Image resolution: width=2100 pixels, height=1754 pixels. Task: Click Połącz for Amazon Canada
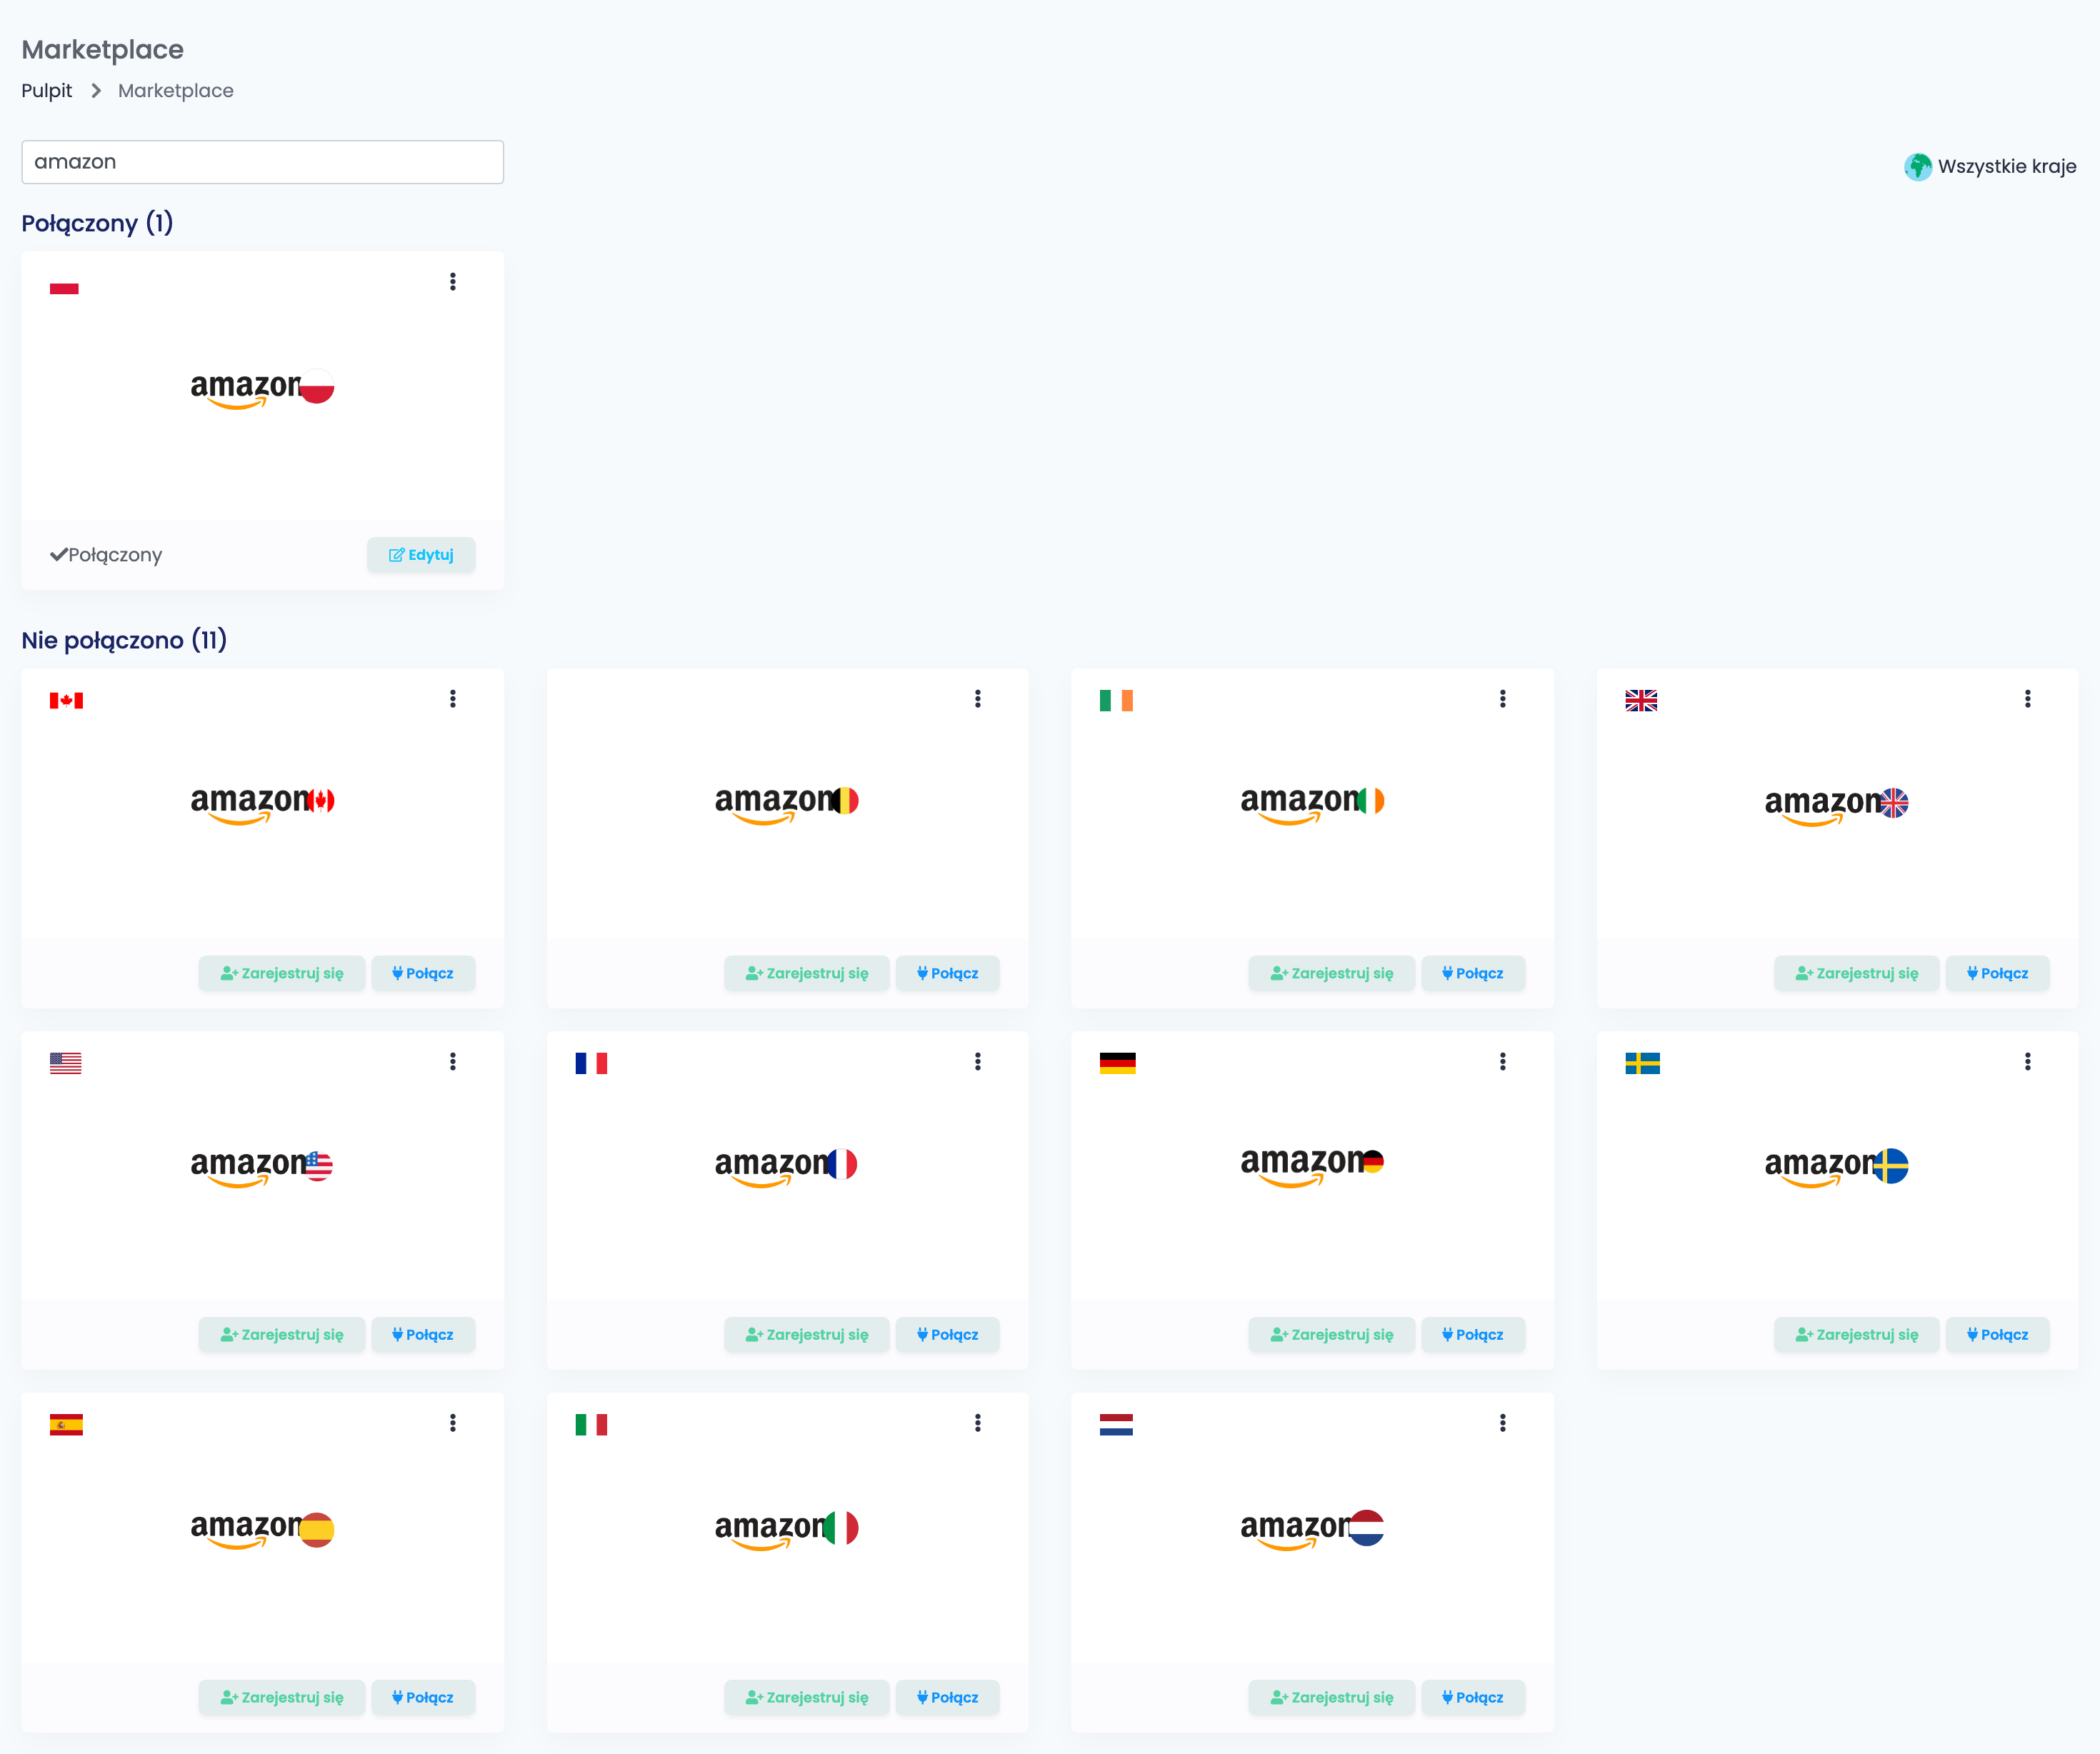tap(423, 973)
